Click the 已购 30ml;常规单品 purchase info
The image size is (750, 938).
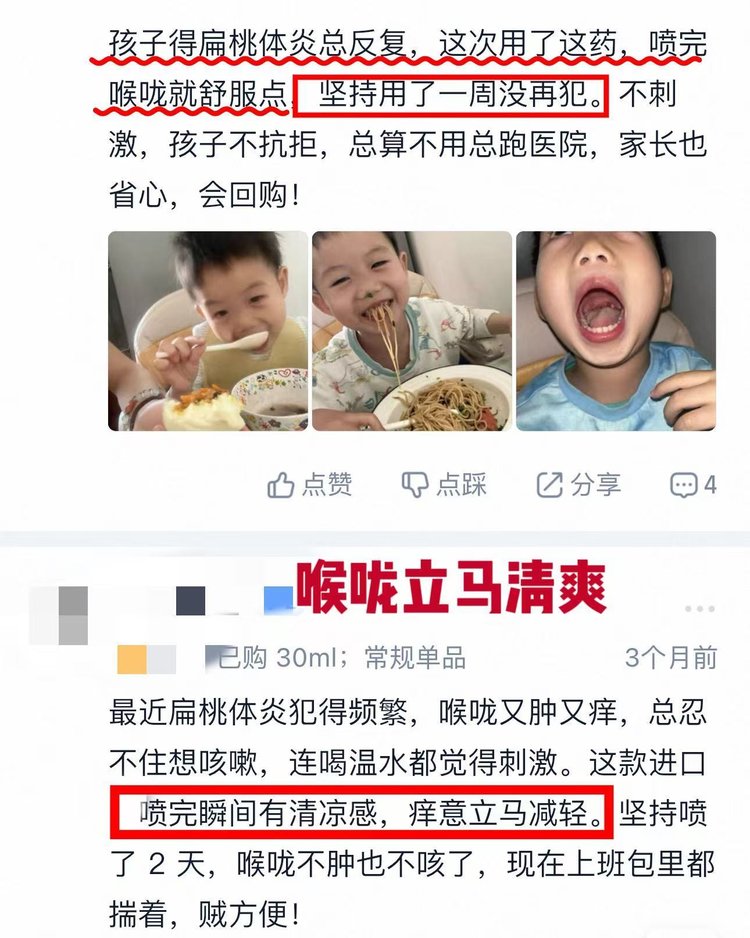click(x=341, y=659)
